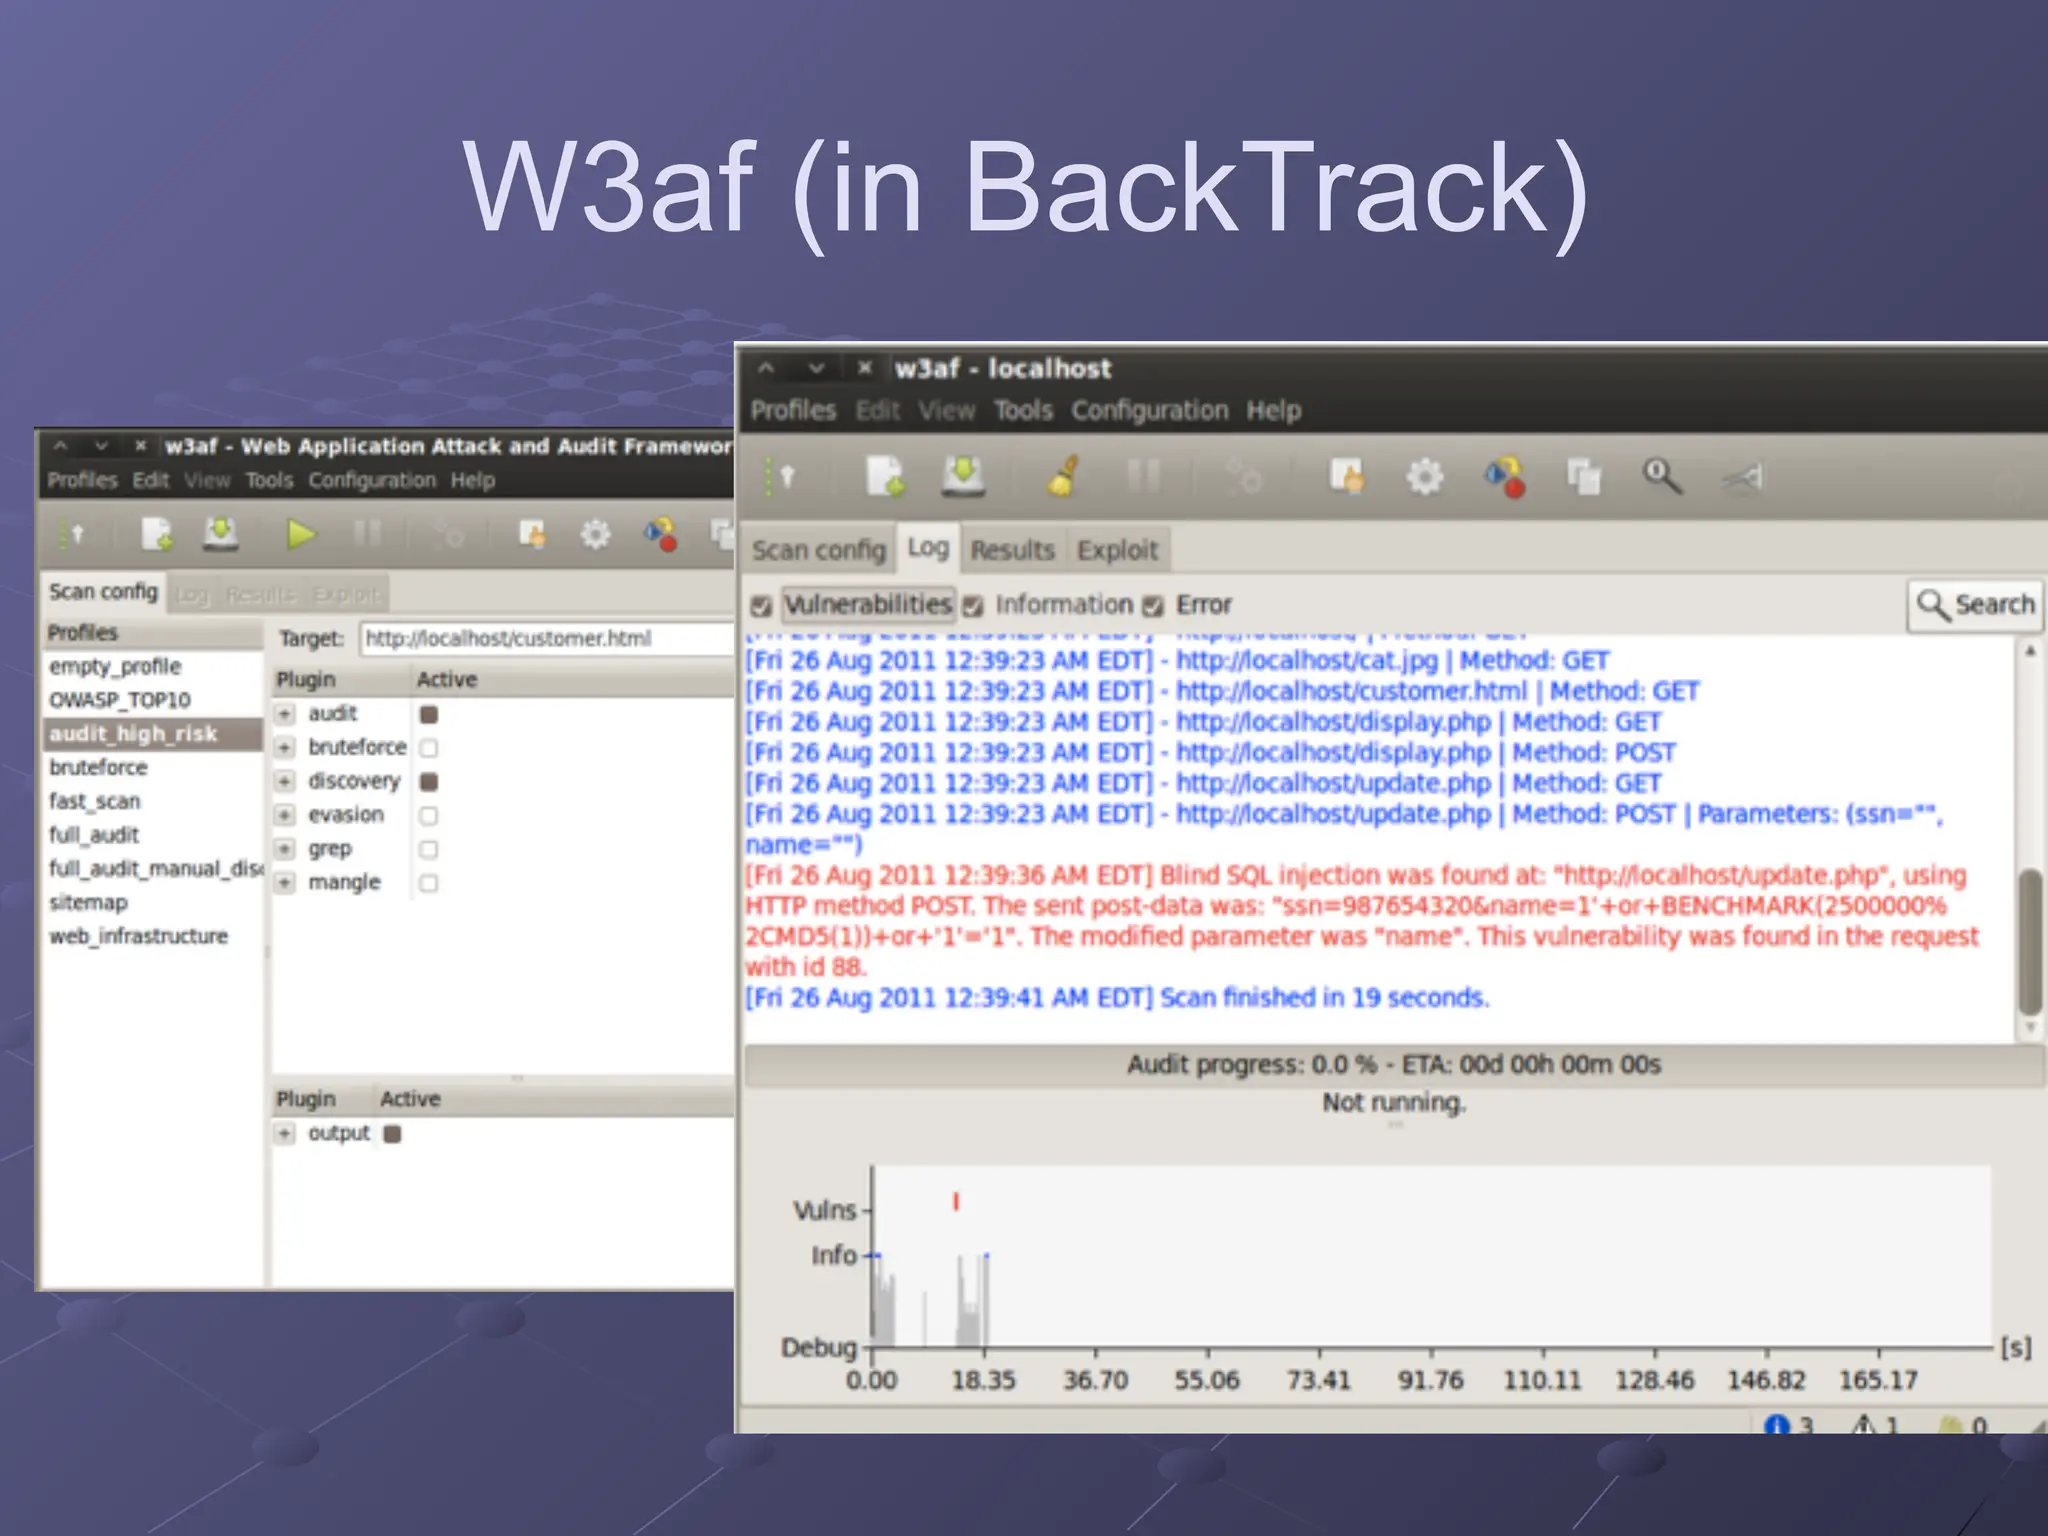Open the Tools menu in localhost window

[x=1023, y=411]
